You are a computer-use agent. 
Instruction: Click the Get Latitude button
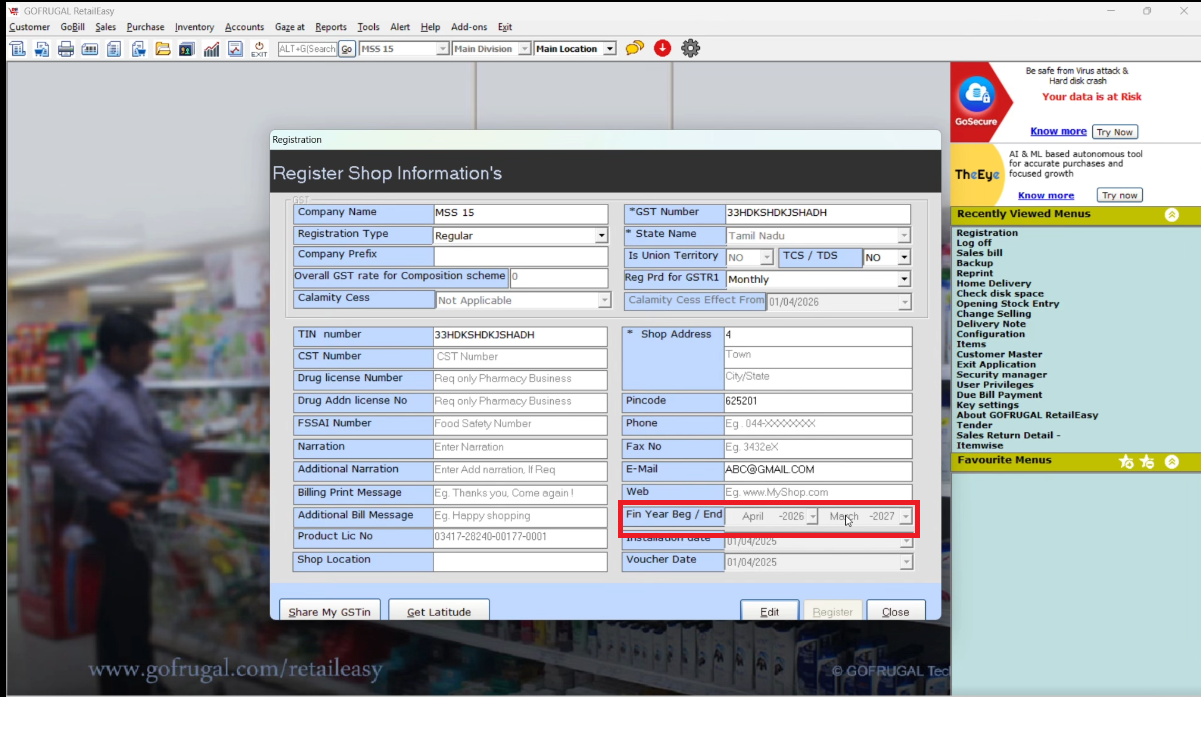pos(438,611)
